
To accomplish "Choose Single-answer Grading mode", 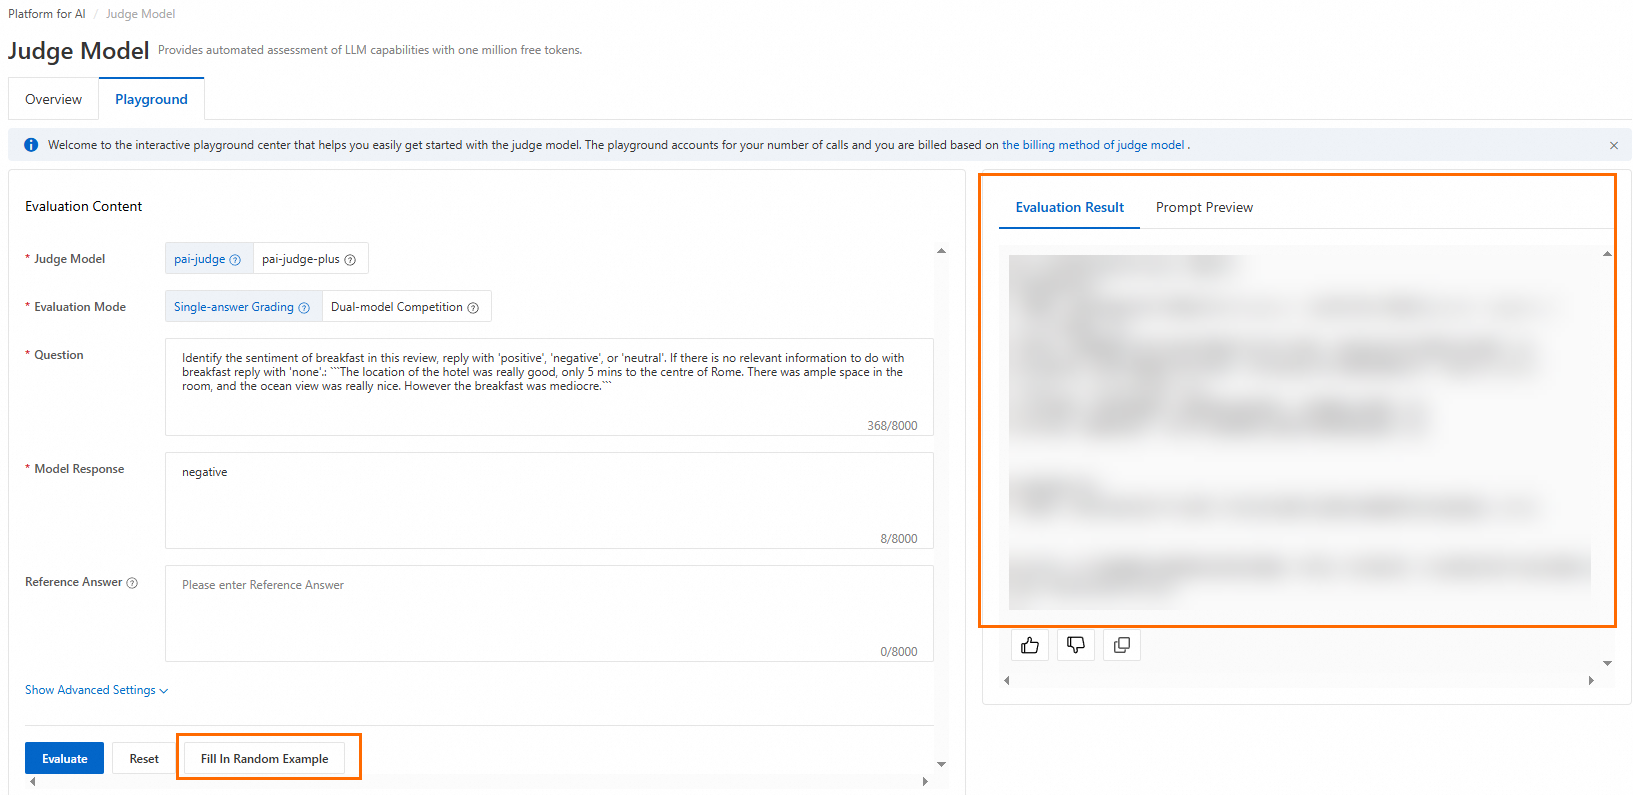I will [x=243, y=307].
